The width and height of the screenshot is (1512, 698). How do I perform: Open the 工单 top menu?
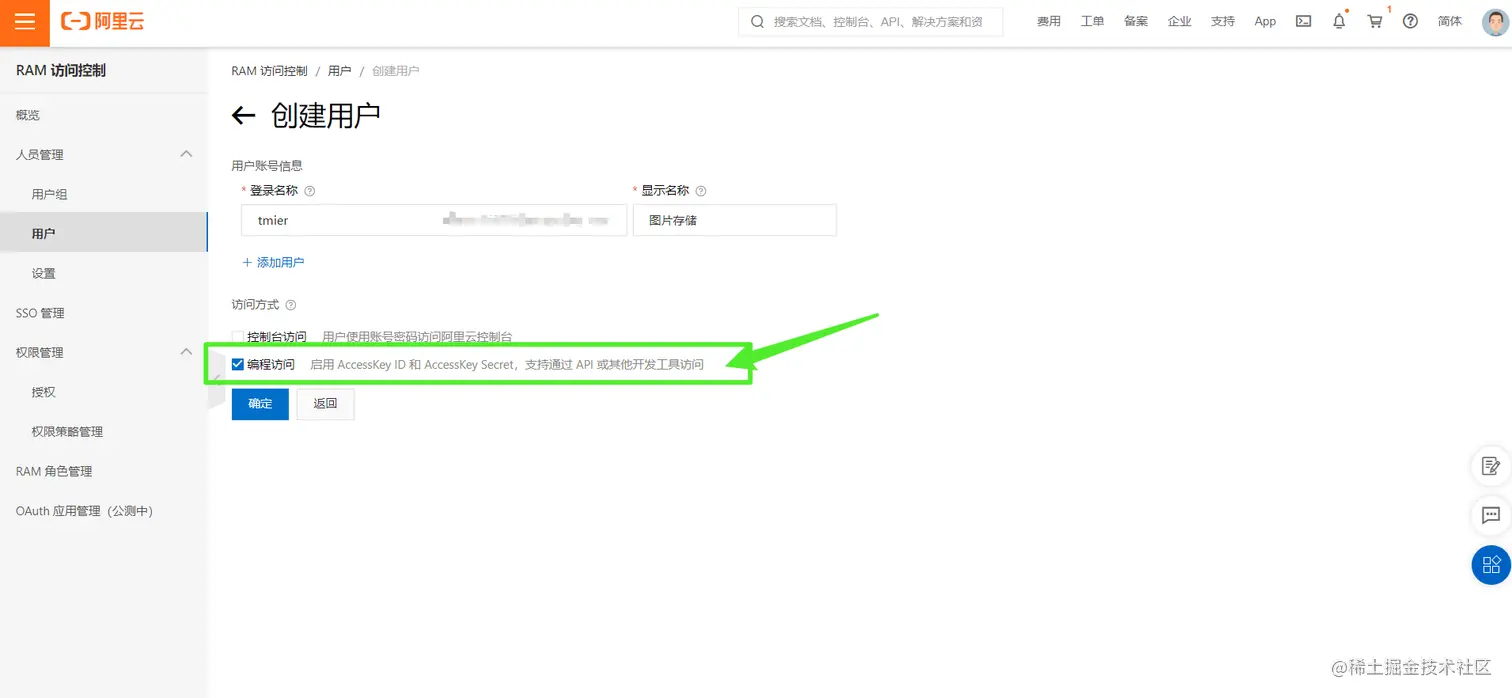[1092, 21]
